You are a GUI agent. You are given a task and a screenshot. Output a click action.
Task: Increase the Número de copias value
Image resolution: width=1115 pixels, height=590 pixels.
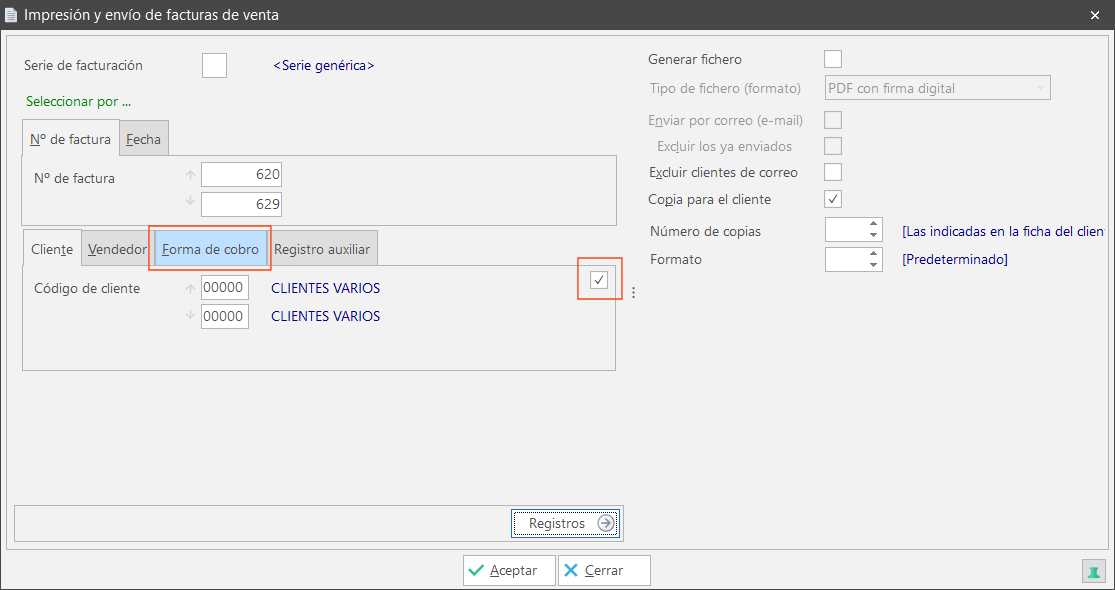[x=873, y=225]
